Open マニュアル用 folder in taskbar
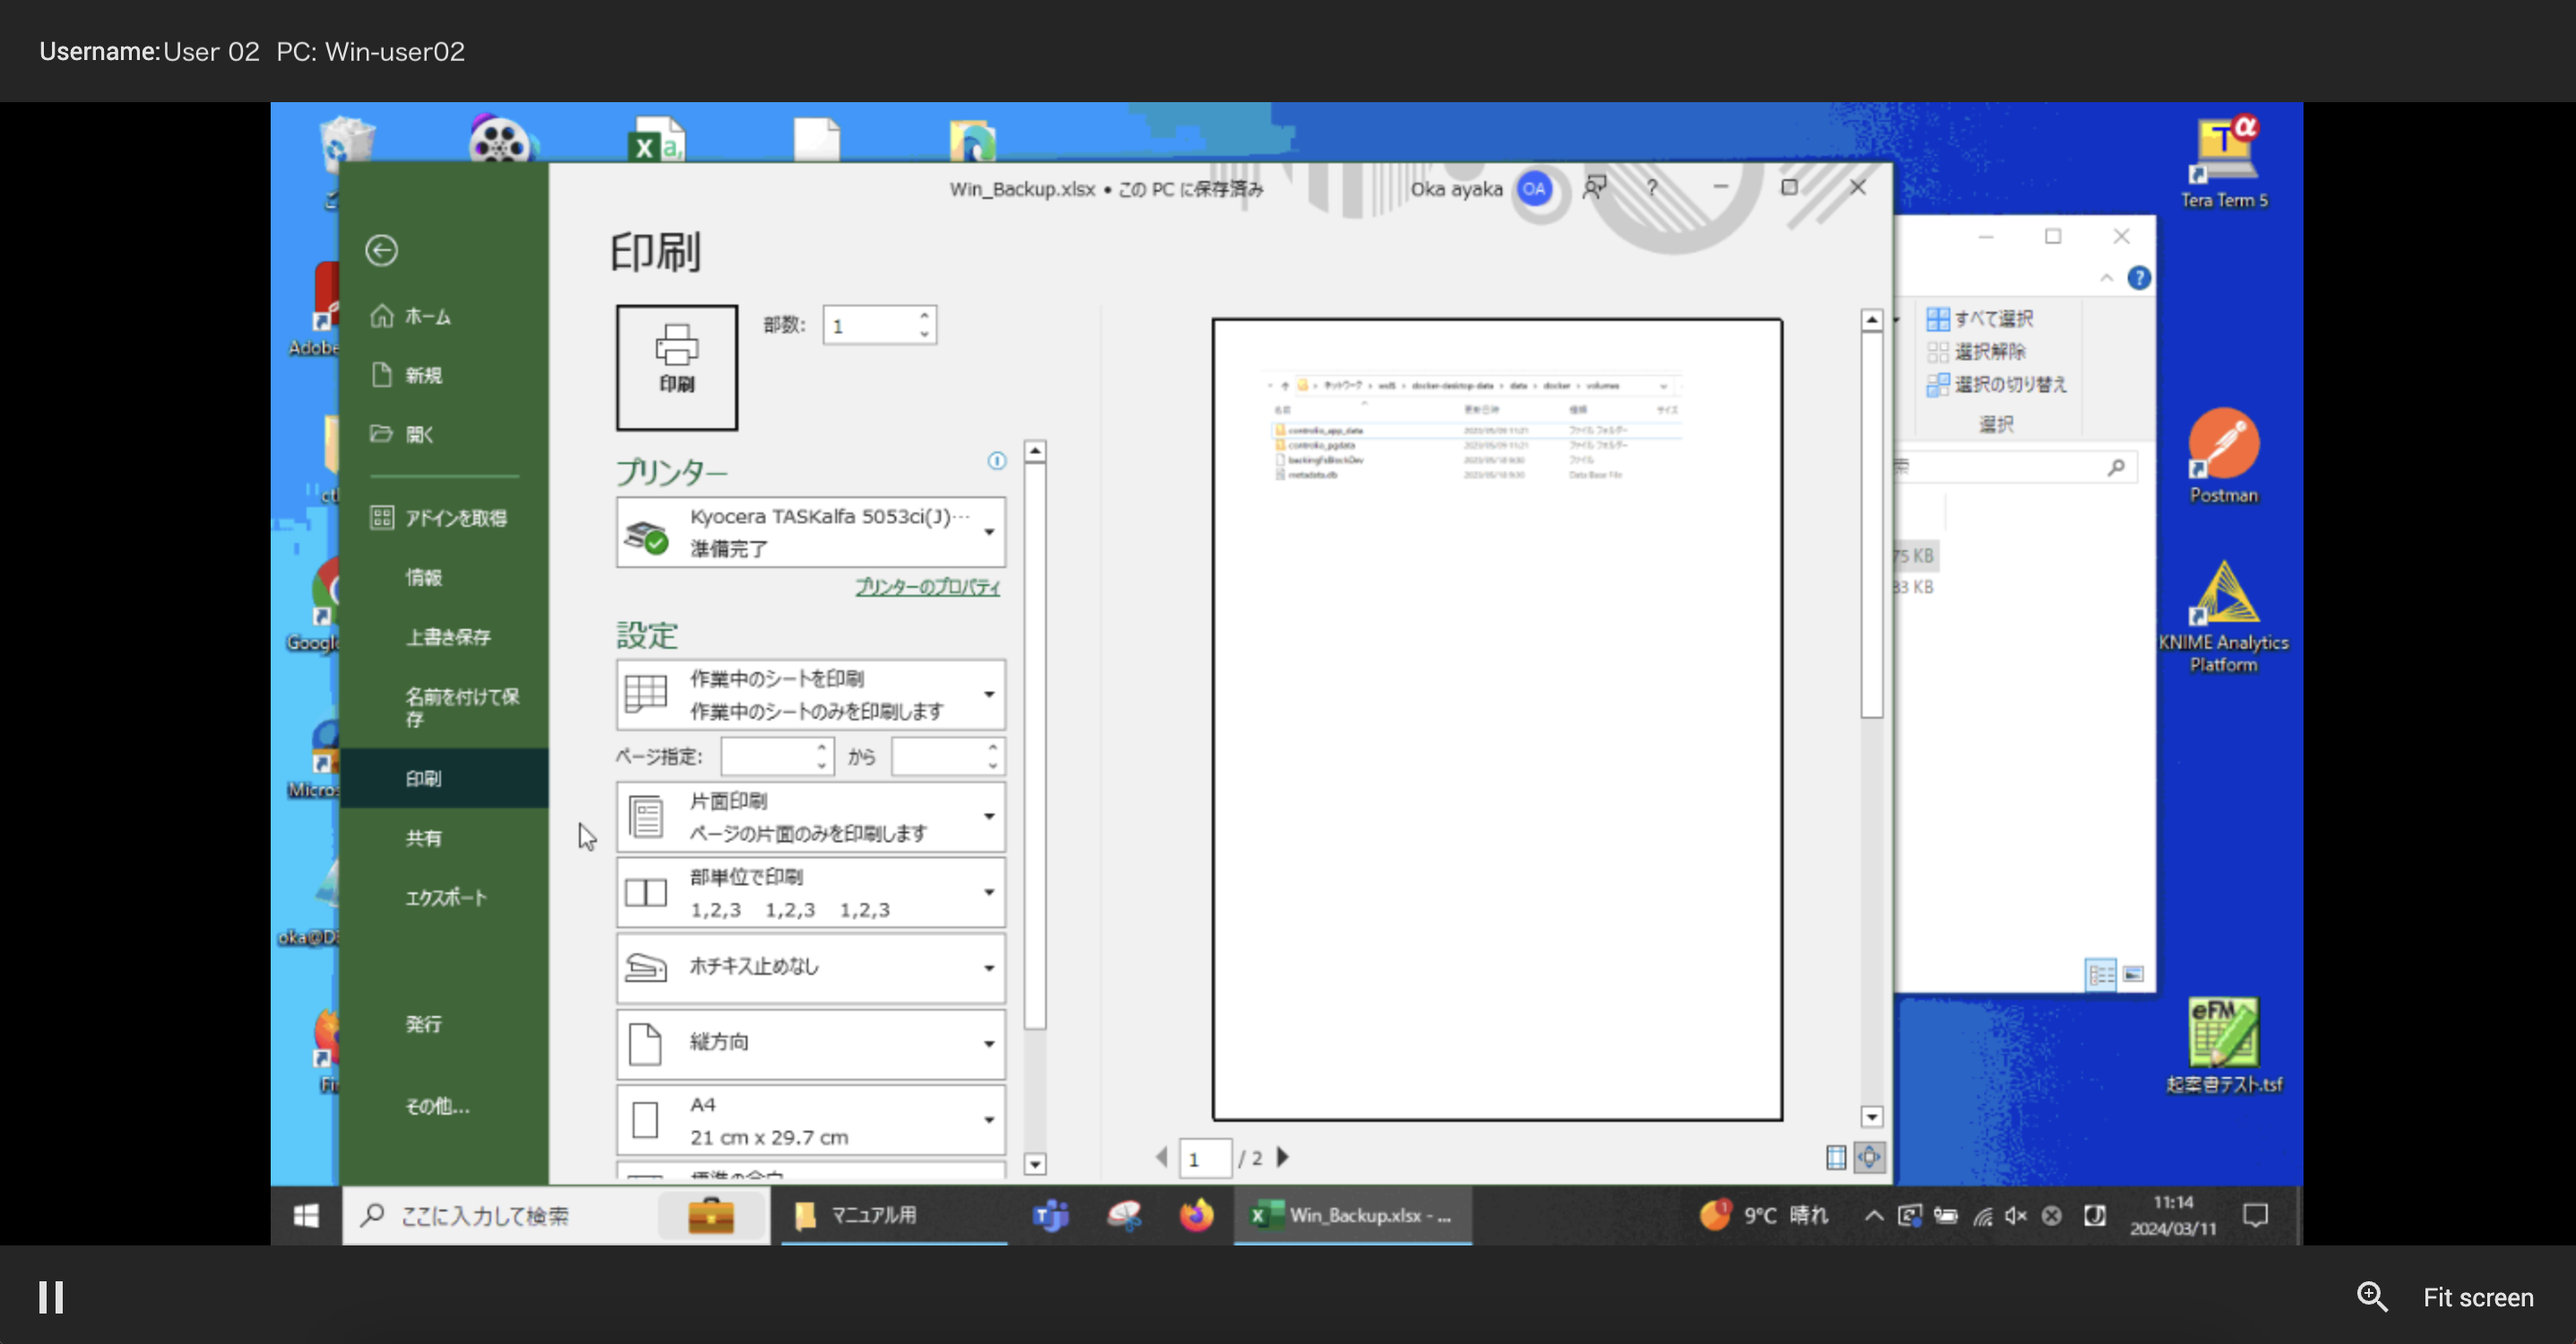 (894, 1215)
